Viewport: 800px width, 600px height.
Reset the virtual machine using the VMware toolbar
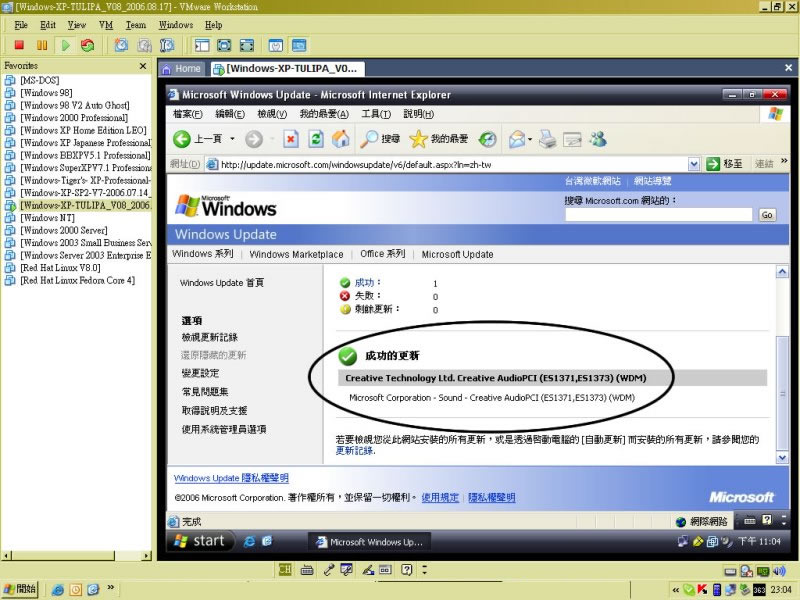(x=88, y=45)
